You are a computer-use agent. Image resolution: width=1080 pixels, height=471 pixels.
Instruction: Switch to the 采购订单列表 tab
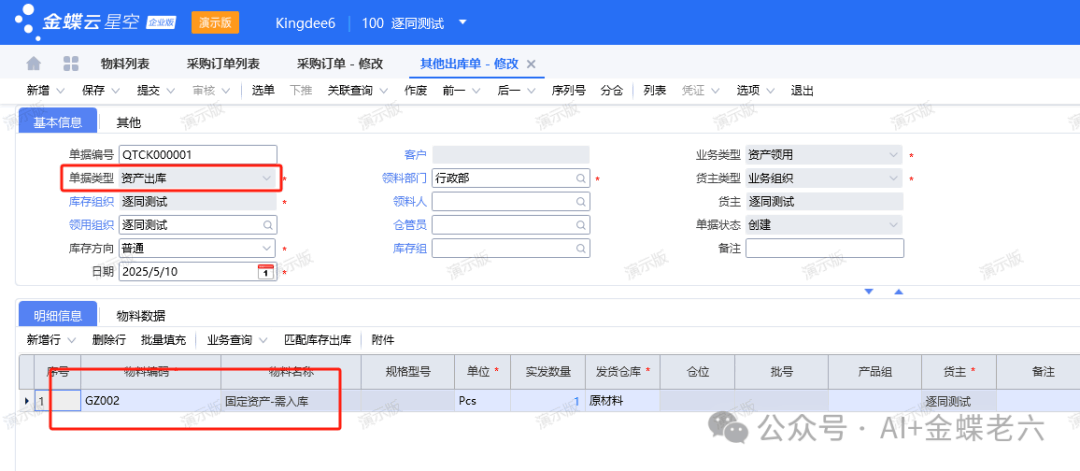[x=223, y=64]
